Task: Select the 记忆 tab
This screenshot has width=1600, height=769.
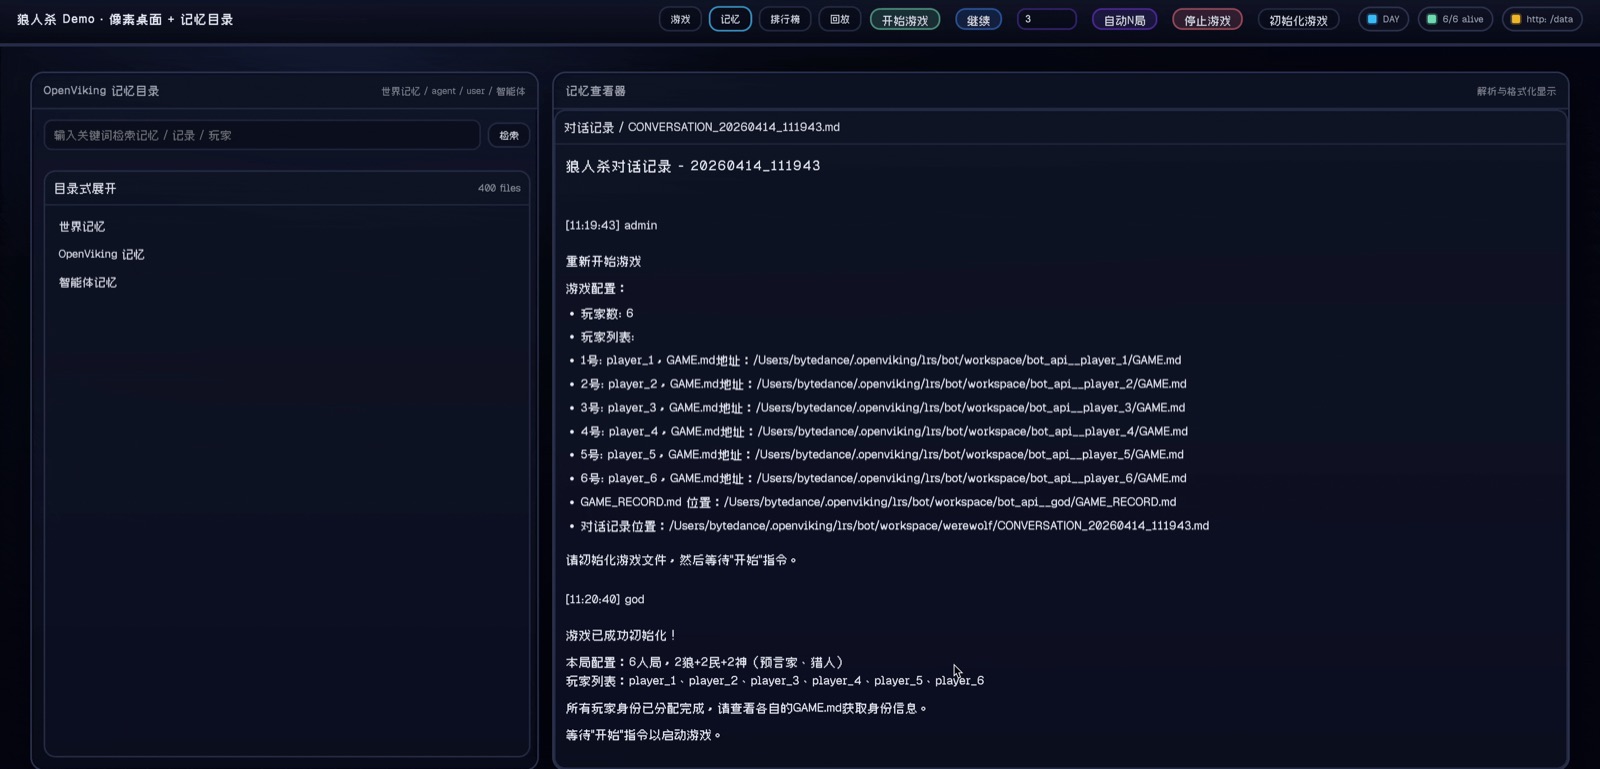Action: pos(730,19)
